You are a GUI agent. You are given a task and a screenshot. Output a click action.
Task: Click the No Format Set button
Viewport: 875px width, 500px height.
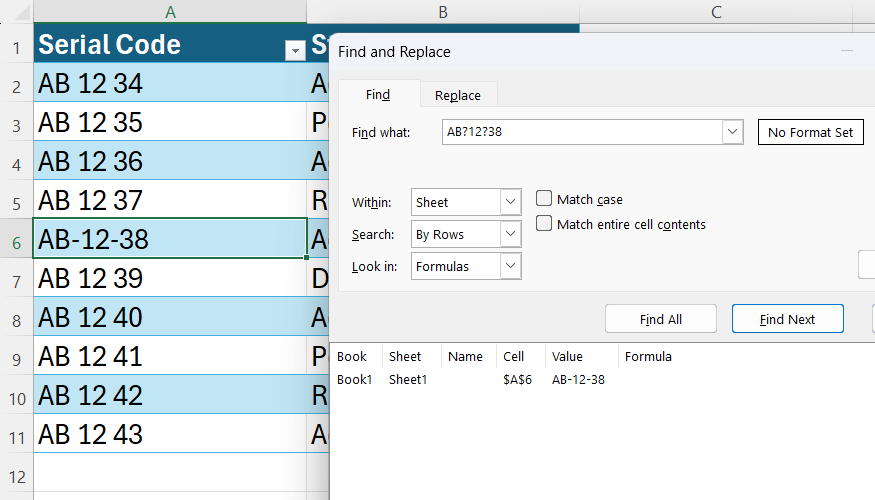click(x=810, y=132)
